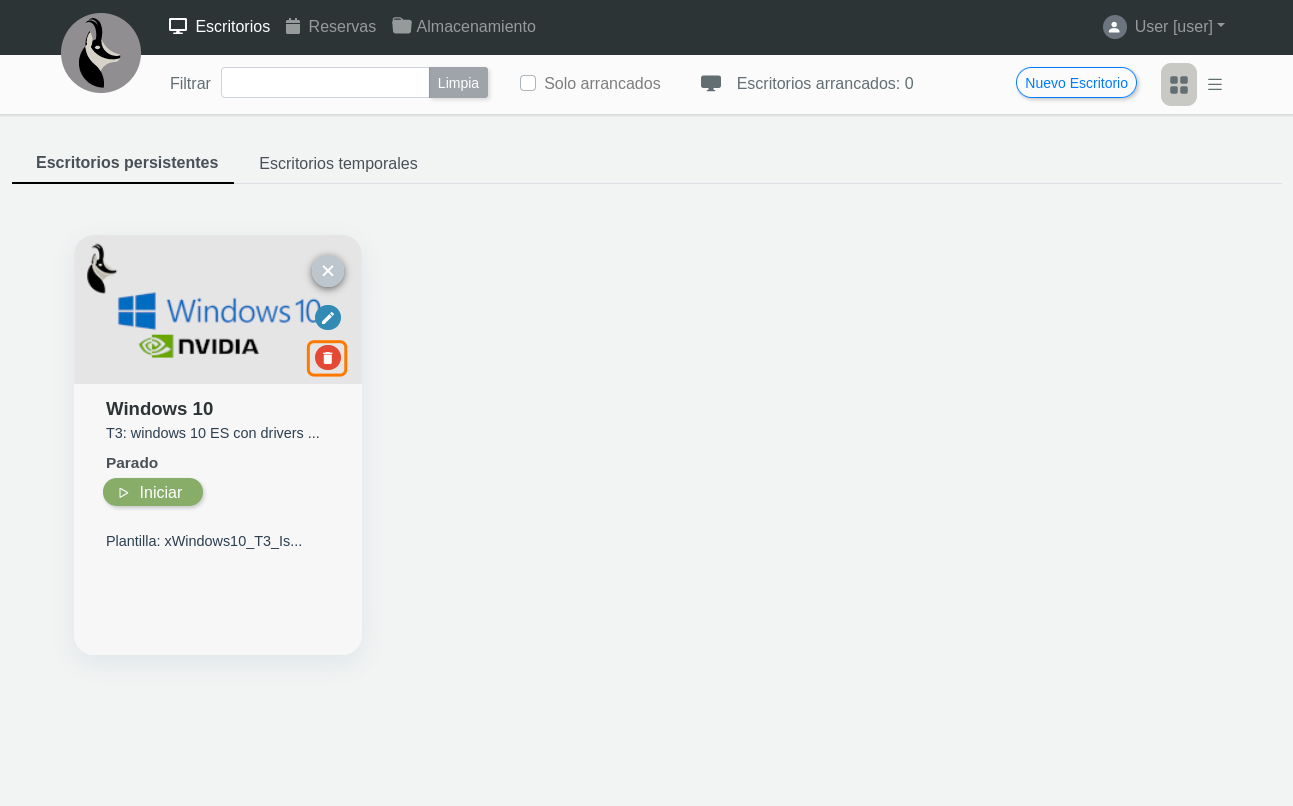The image size is (1293, 806).
Task: Enable the Solo arrancados checkbox
Action: click(528, 83)
